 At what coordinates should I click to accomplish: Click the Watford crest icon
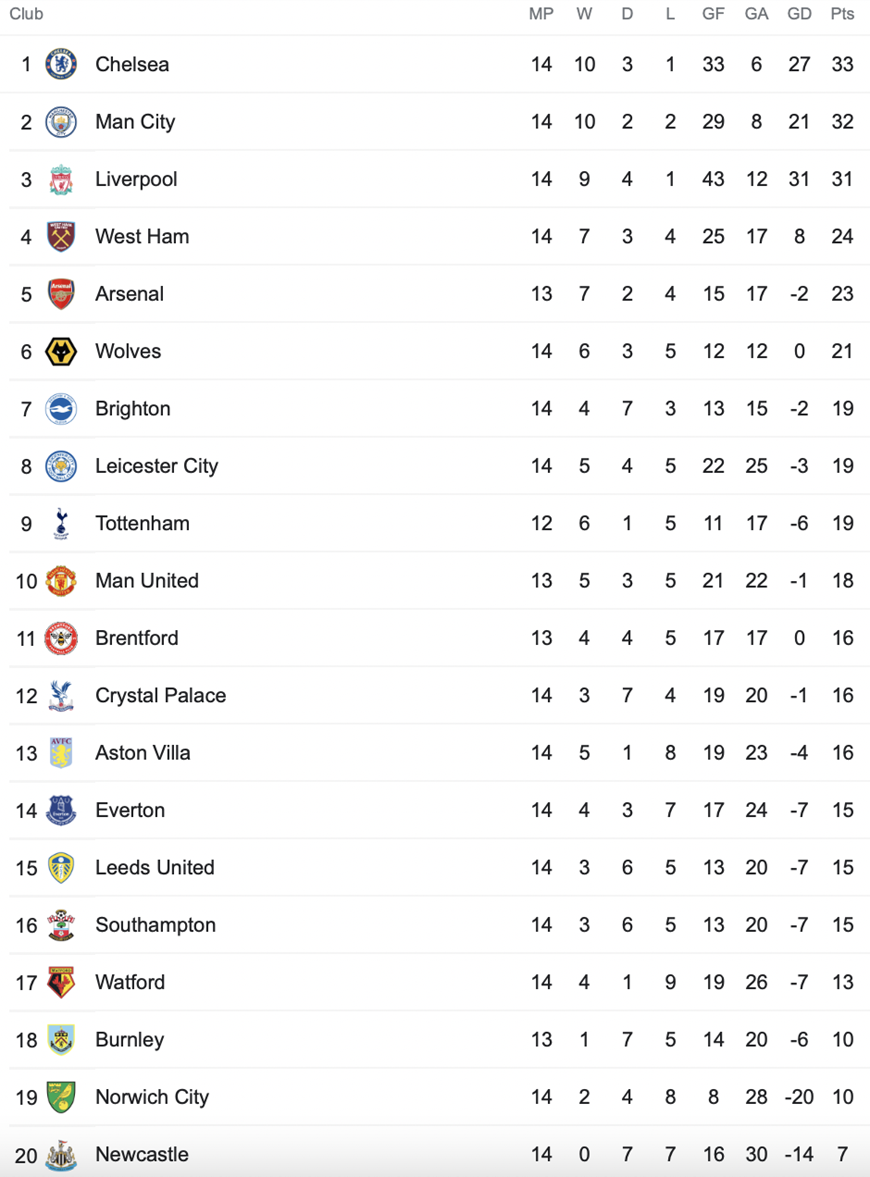tap(61, 982)
